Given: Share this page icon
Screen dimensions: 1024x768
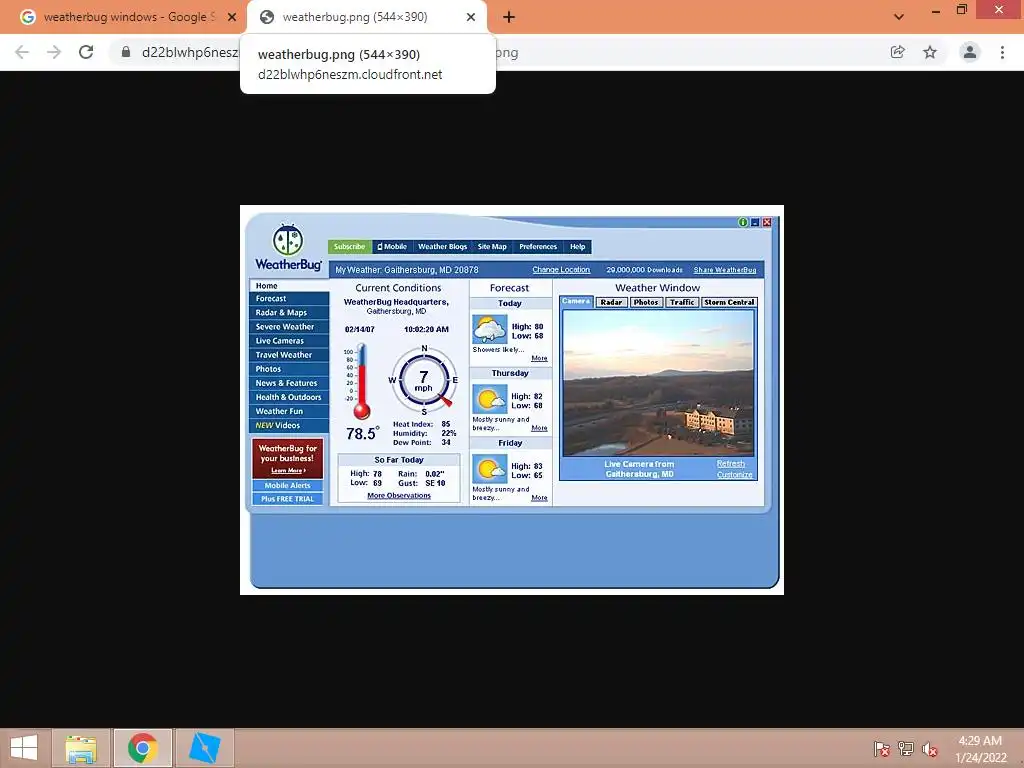Looking at the screenshot, I should point(897,52).
